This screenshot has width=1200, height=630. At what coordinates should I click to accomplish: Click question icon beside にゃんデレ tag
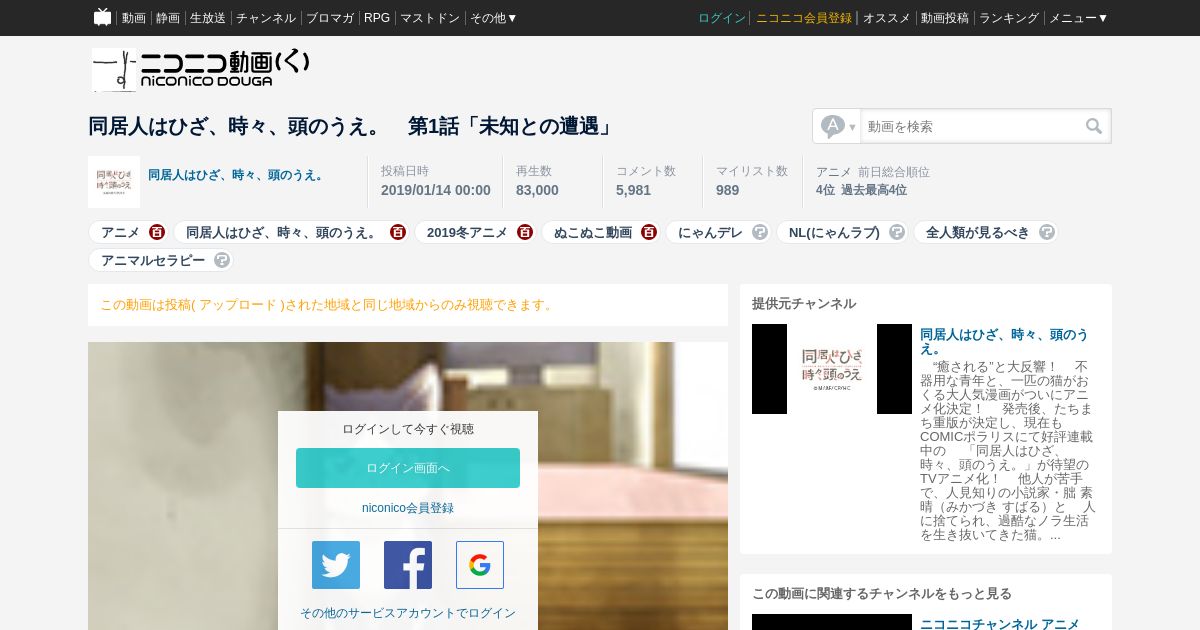click(760, 232)
